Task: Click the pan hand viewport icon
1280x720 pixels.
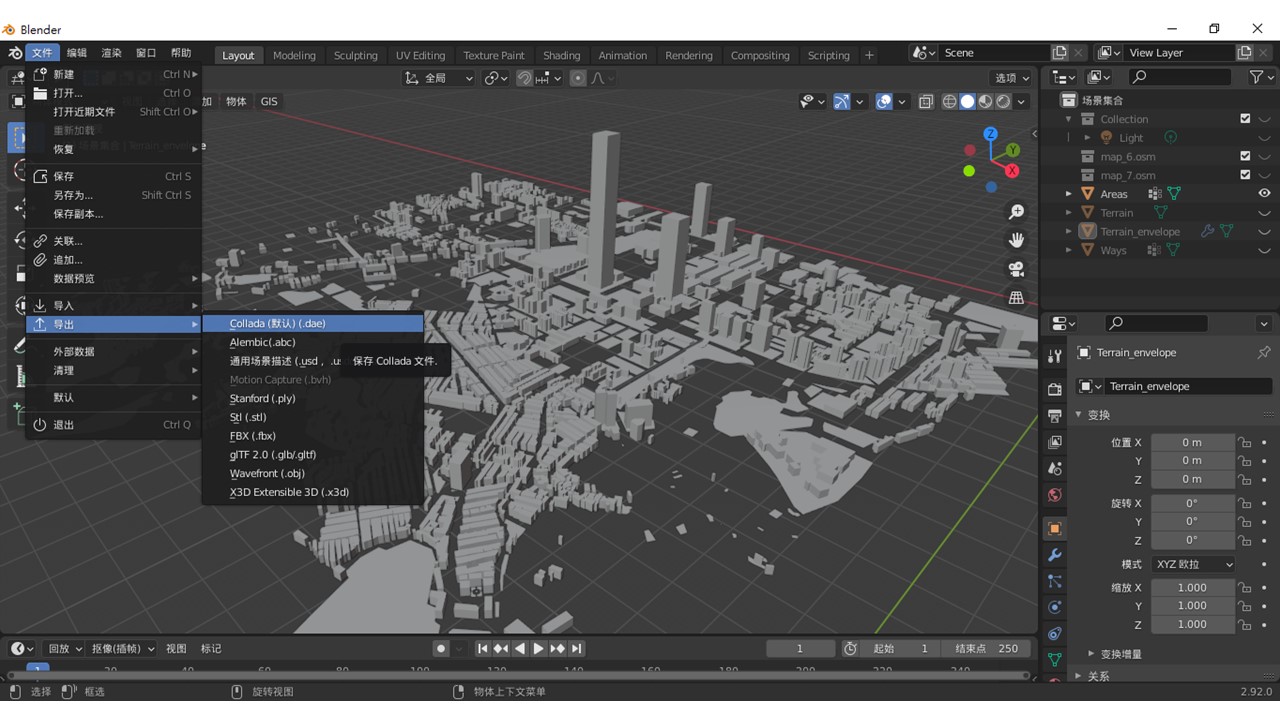Action: pyautogui.click(x=1016, y=240)
